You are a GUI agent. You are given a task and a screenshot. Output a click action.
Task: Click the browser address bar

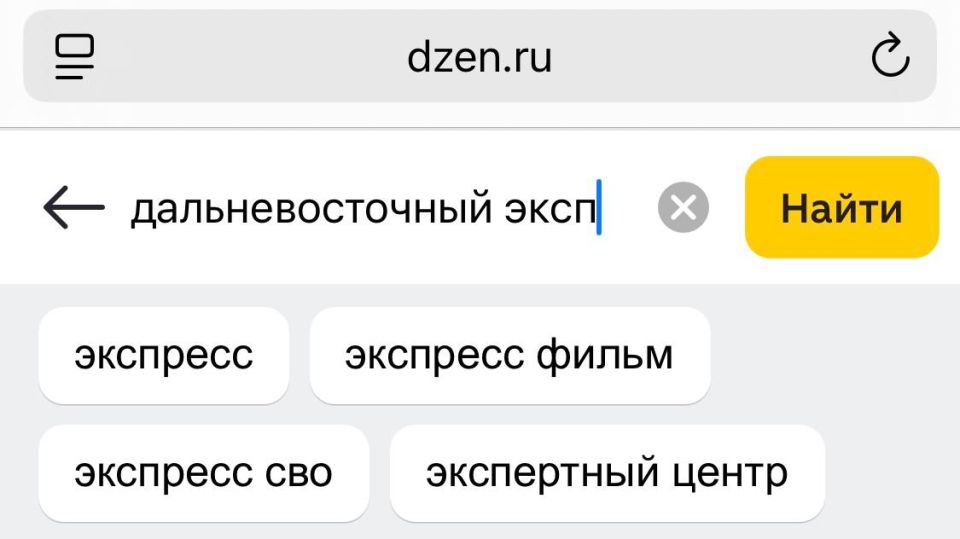coord(479,57)
